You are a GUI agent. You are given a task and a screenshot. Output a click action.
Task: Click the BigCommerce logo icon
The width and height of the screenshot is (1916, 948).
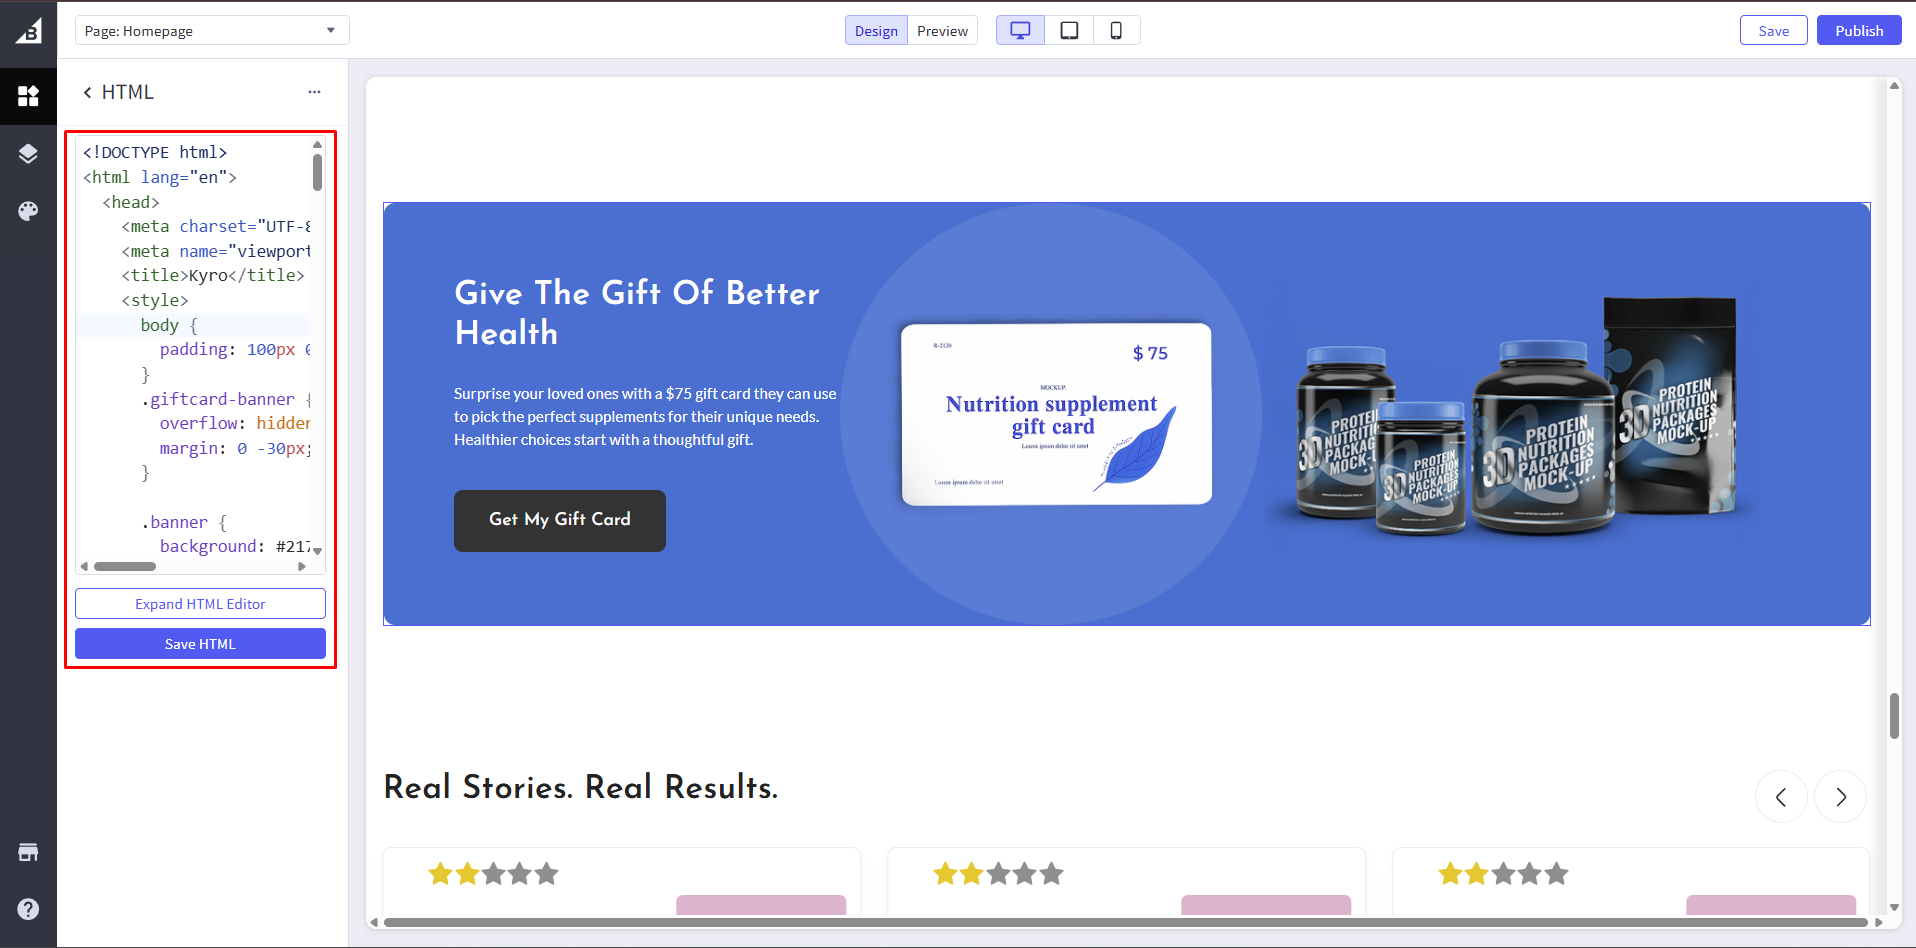tap(28, 31)
